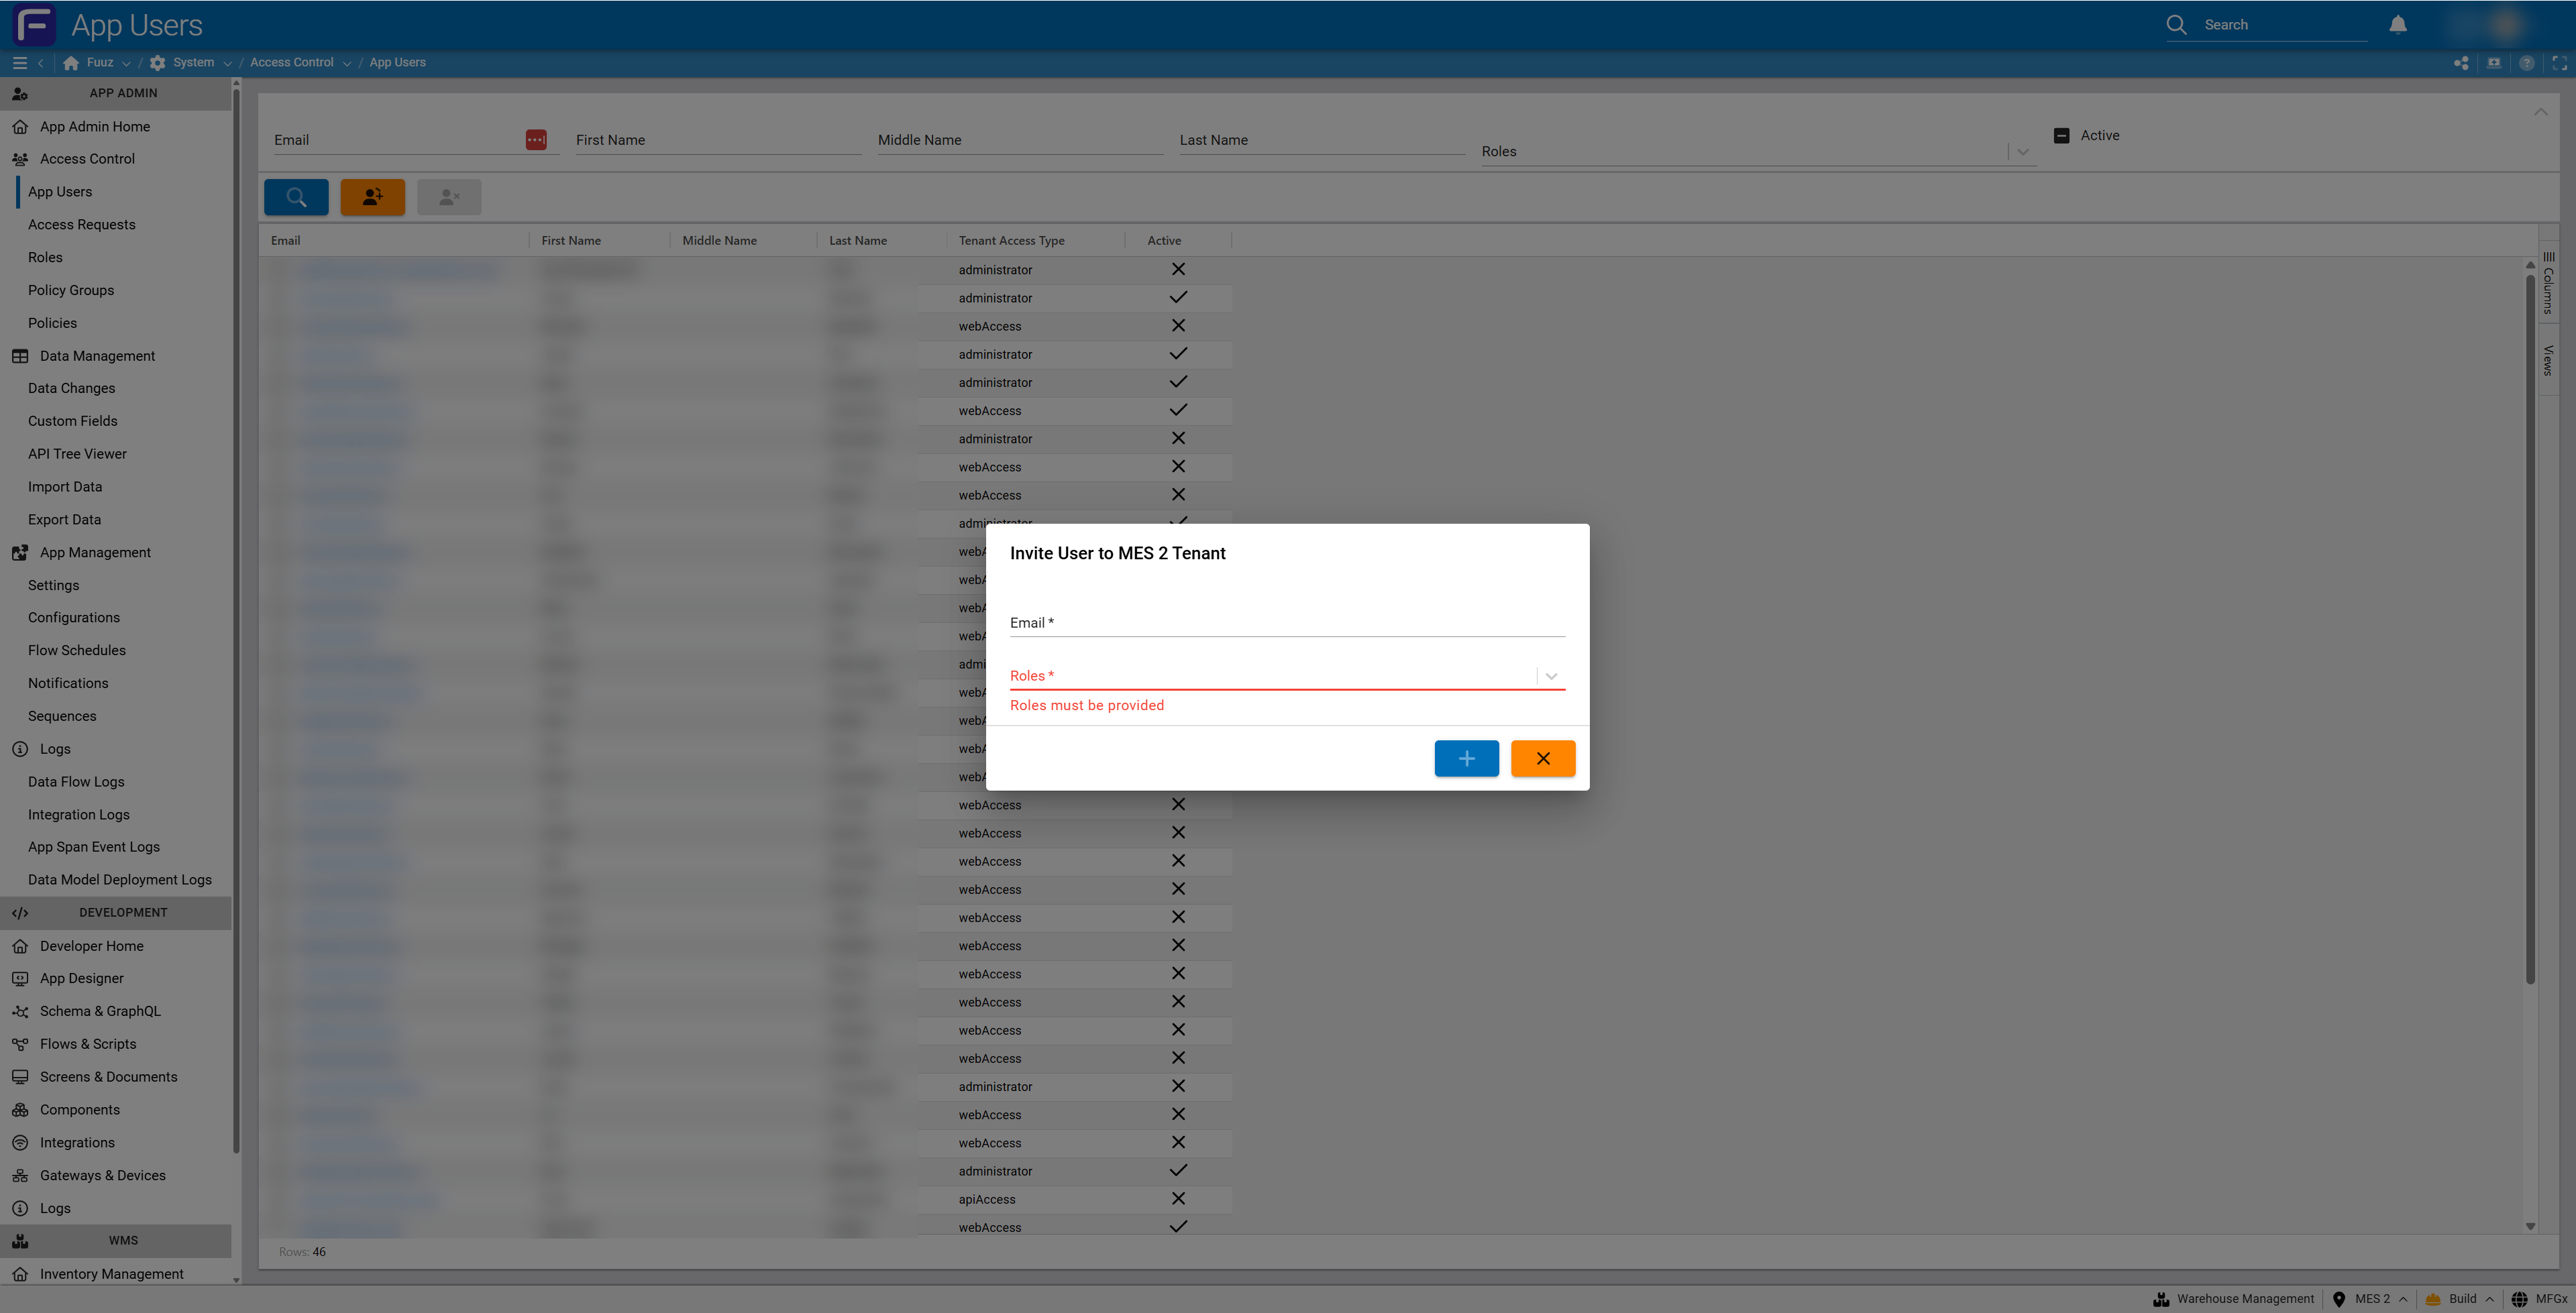Viewport: 2576px width, 1313px height.
Task: Open the Views side panel
Action: click(2547, 360)
